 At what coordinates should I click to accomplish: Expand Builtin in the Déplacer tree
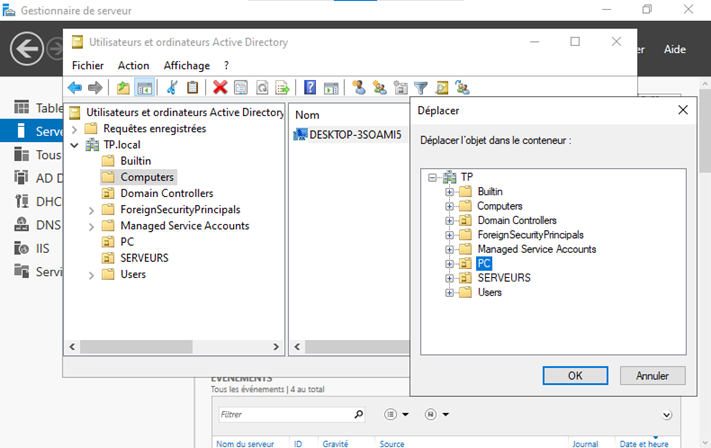(x=449, y=192)
